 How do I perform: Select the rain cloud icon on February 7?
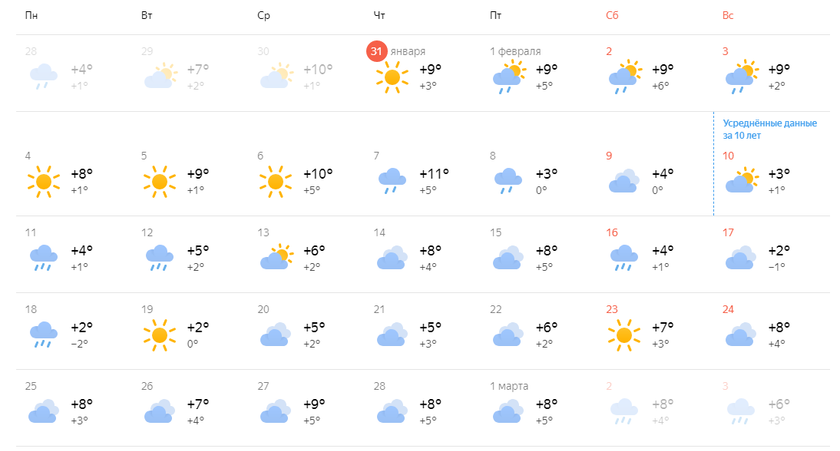392,181
